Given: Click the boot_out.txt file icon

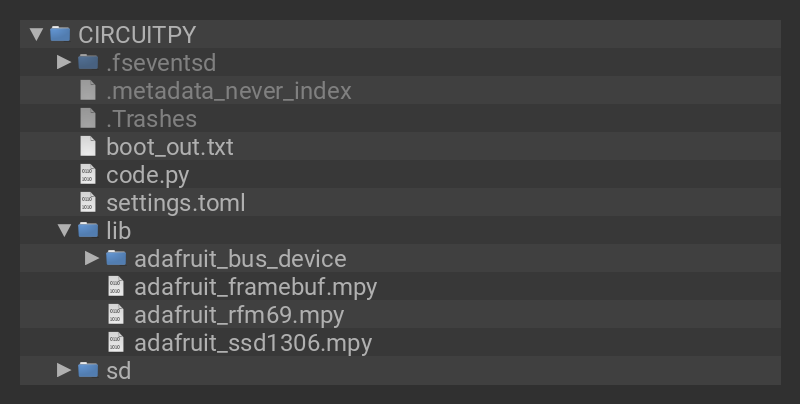Looking at the screenshot, I should [x=88, y=146].
